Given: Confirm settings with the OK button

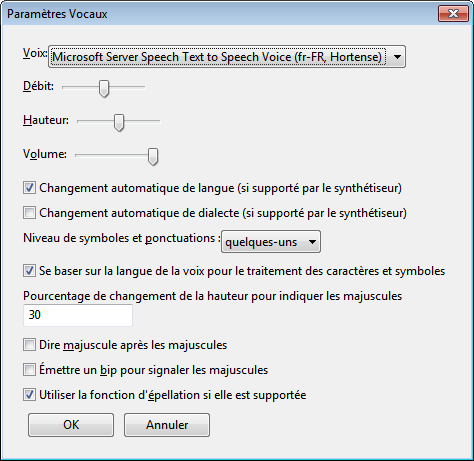Looking at the screenshot, I should click(71, 425).
